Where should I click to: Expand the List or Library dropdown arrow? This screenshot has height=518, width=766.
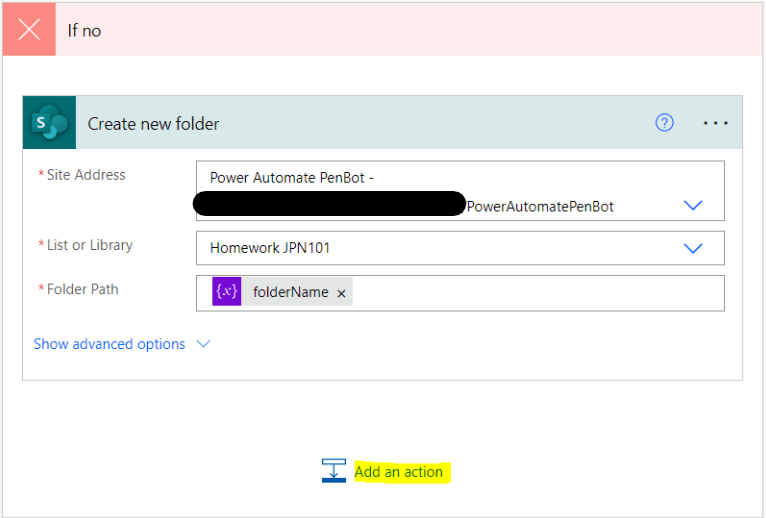click(x=693, y=248)
